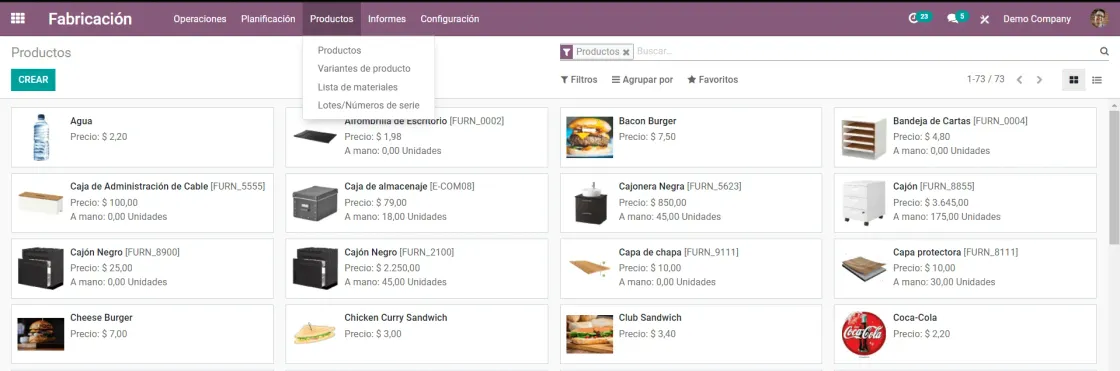
Task: Open the Operaciones menu
Action: click(200, 19)
